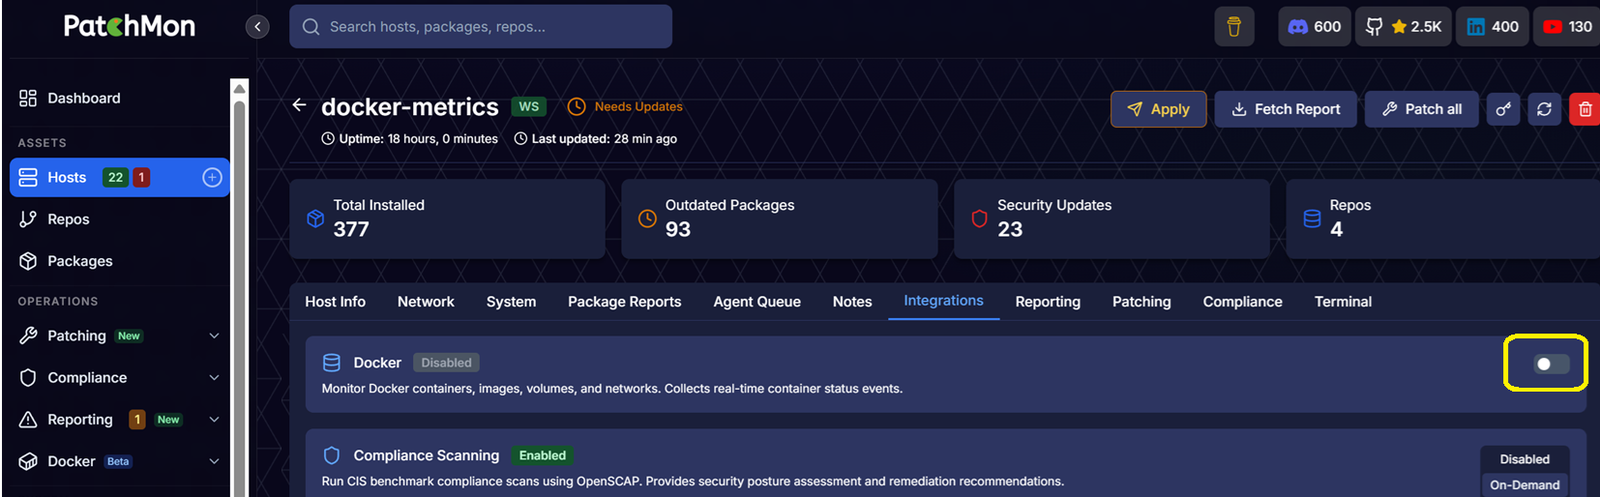Click the Outdated Packages 93 card
1600x497 pixels.
pos(780,219)
